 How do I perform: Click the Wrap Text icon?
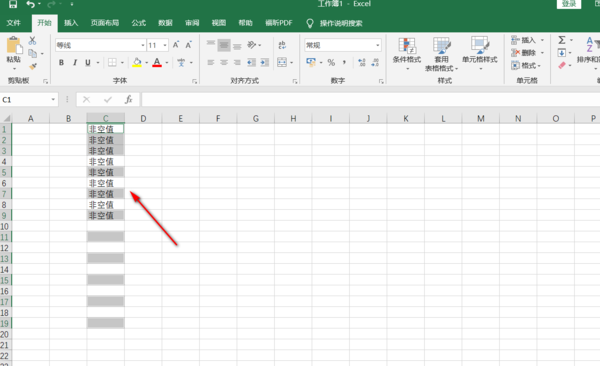pyautogui.click(x=282, y=45)
